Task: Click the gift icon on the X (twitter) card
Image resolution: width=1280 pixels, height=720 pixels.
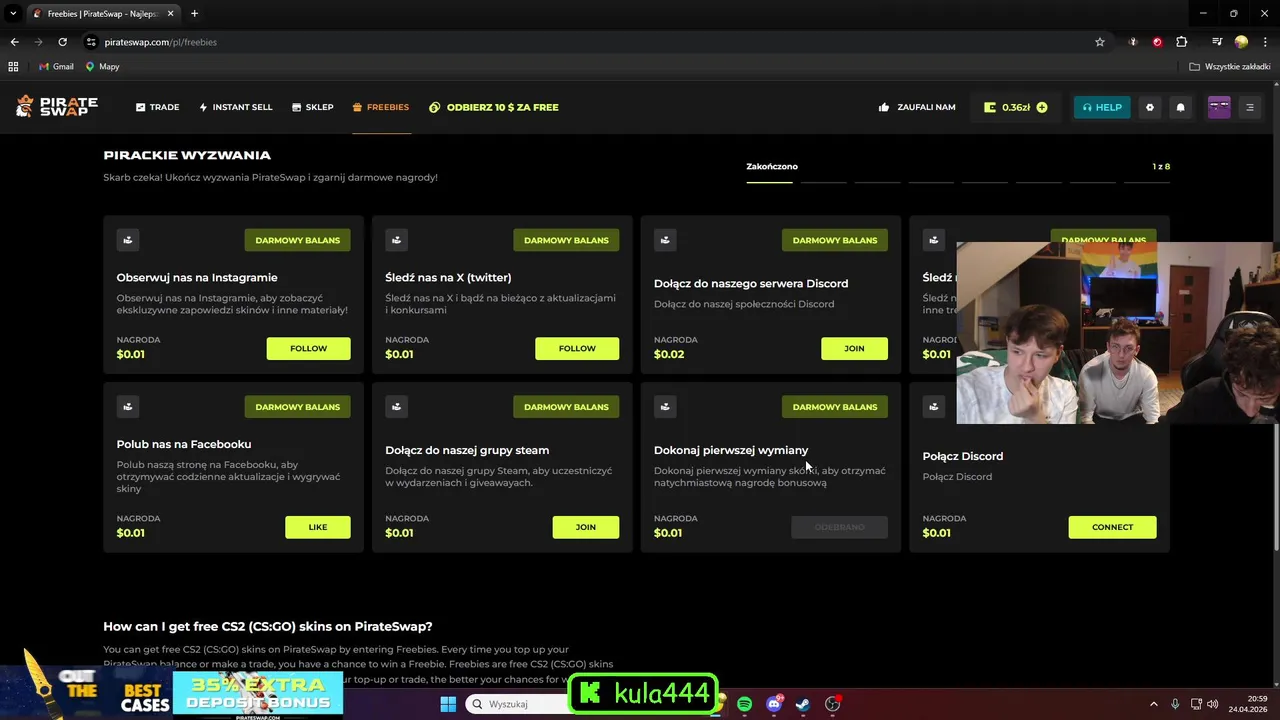Action: tap(397, 240)
